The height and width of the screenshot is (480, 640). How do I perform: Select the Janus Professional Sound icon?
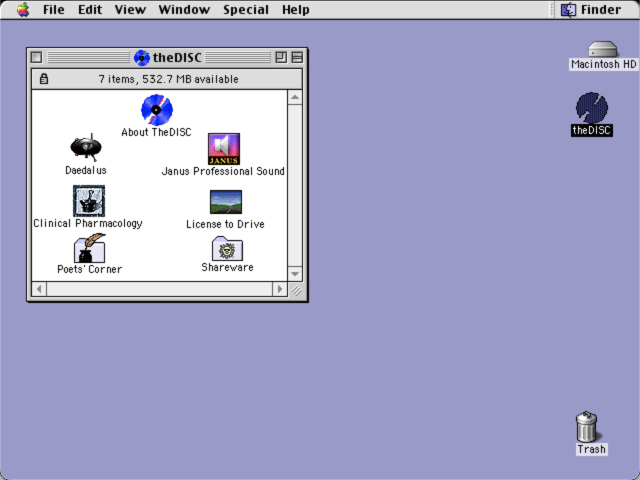224,149
